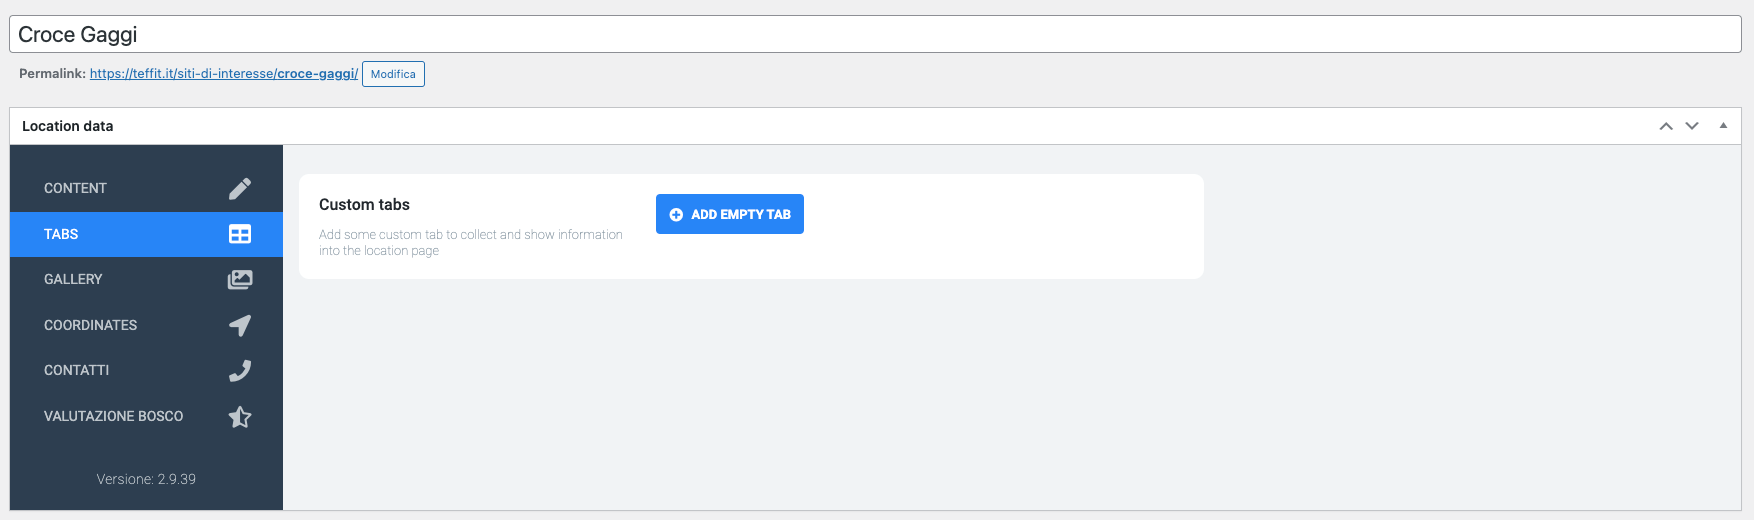Select the TABS label in the sidebar
This screenshot has height=520, width=1754.
coord(61,234)
